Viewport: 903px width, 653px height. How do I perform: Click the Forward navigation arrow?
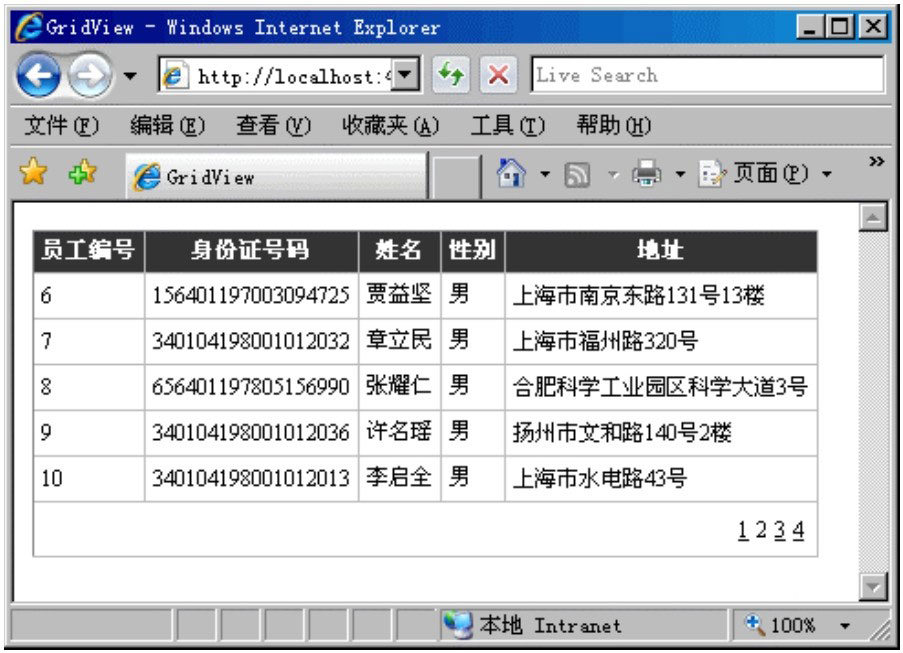tap(90, 75)
